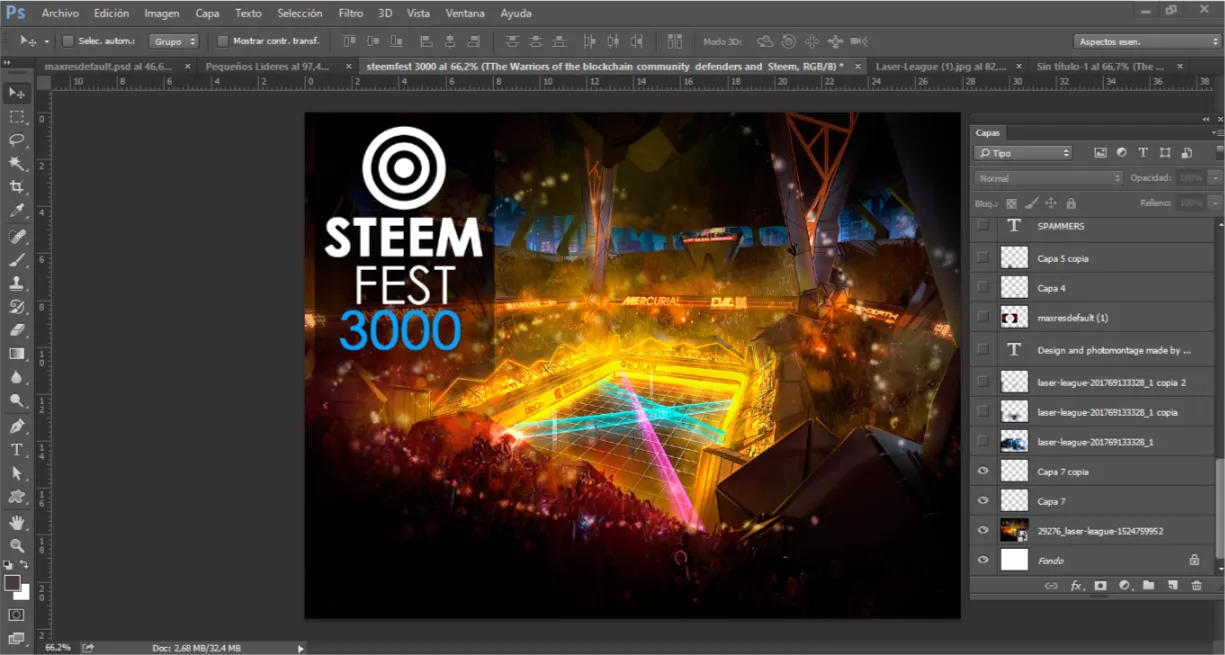Image resolution: width=1225 pixels, height=655 pixels.
Task: Select the Path Selection tool
Action: (x=17, y=473)
